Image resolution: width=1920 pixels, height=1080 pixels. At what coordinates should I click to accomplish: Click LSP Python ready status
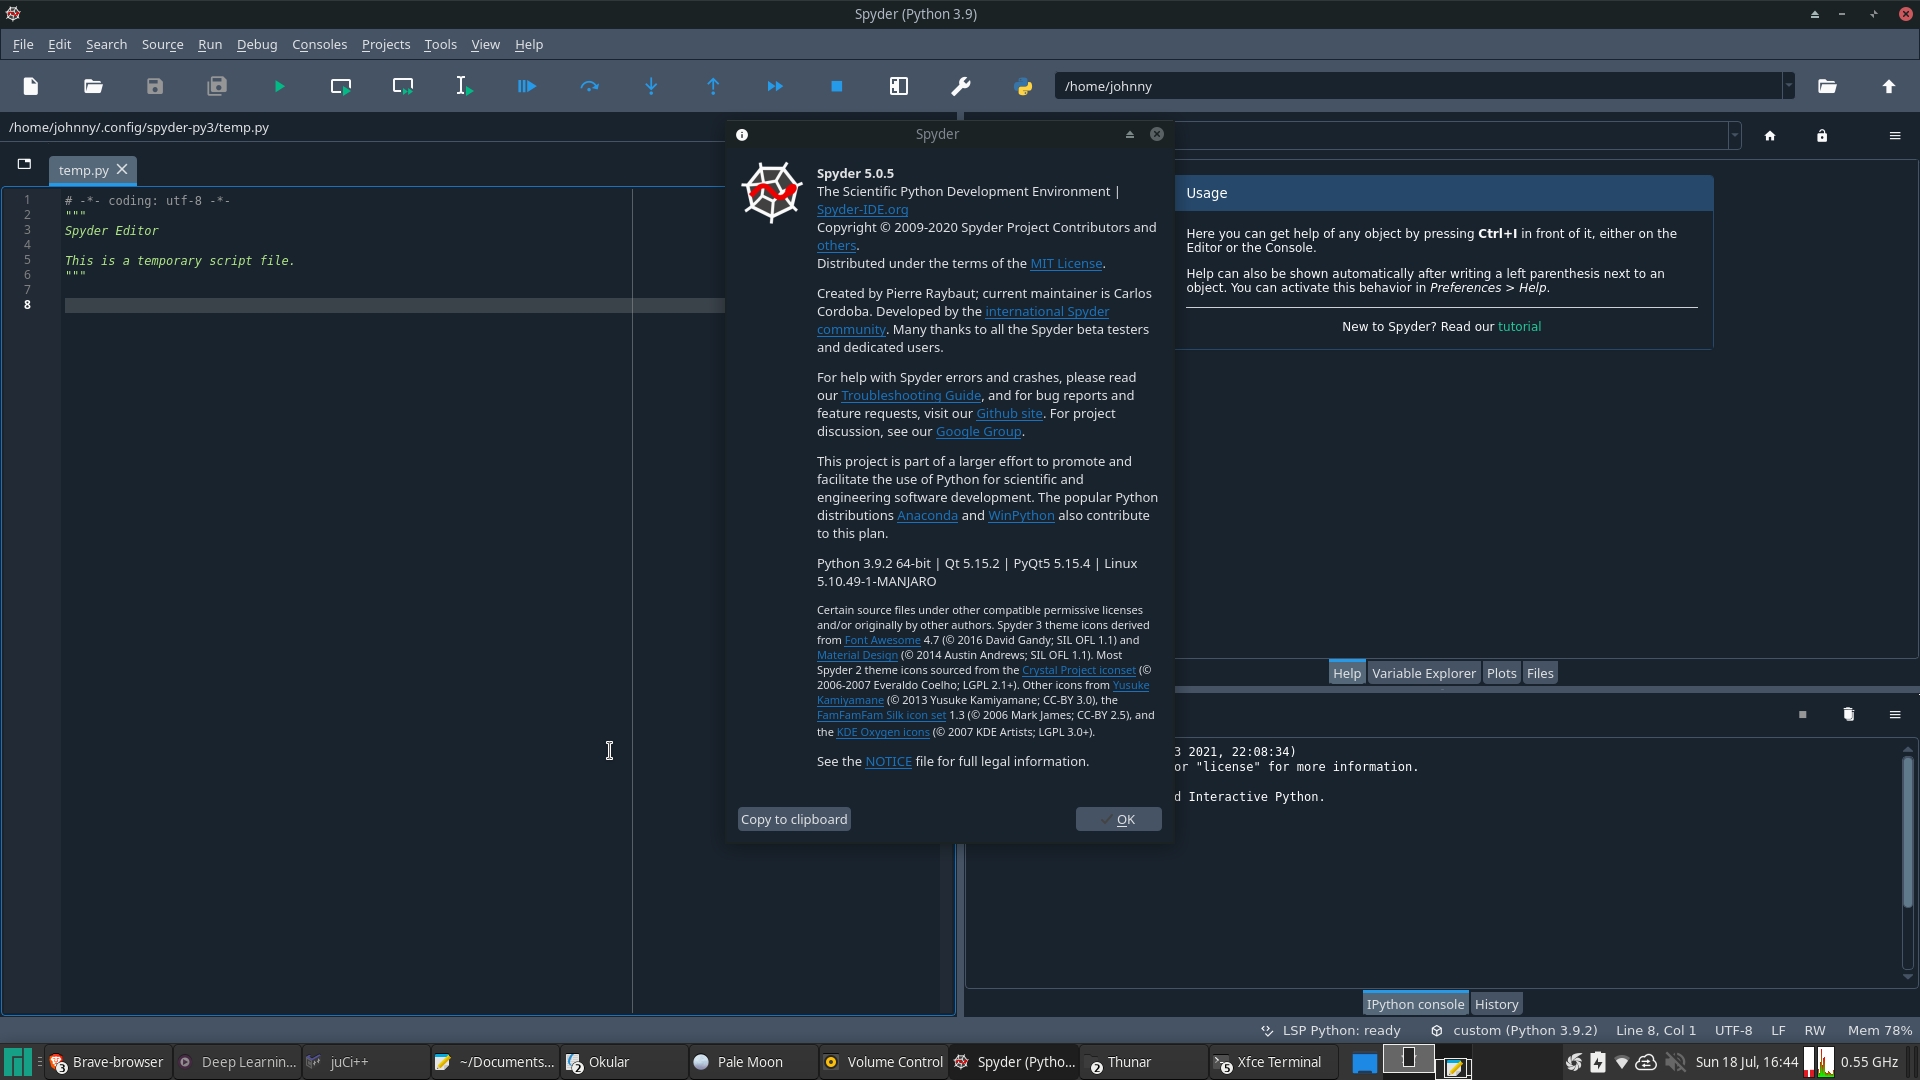pos(1330,1030)
